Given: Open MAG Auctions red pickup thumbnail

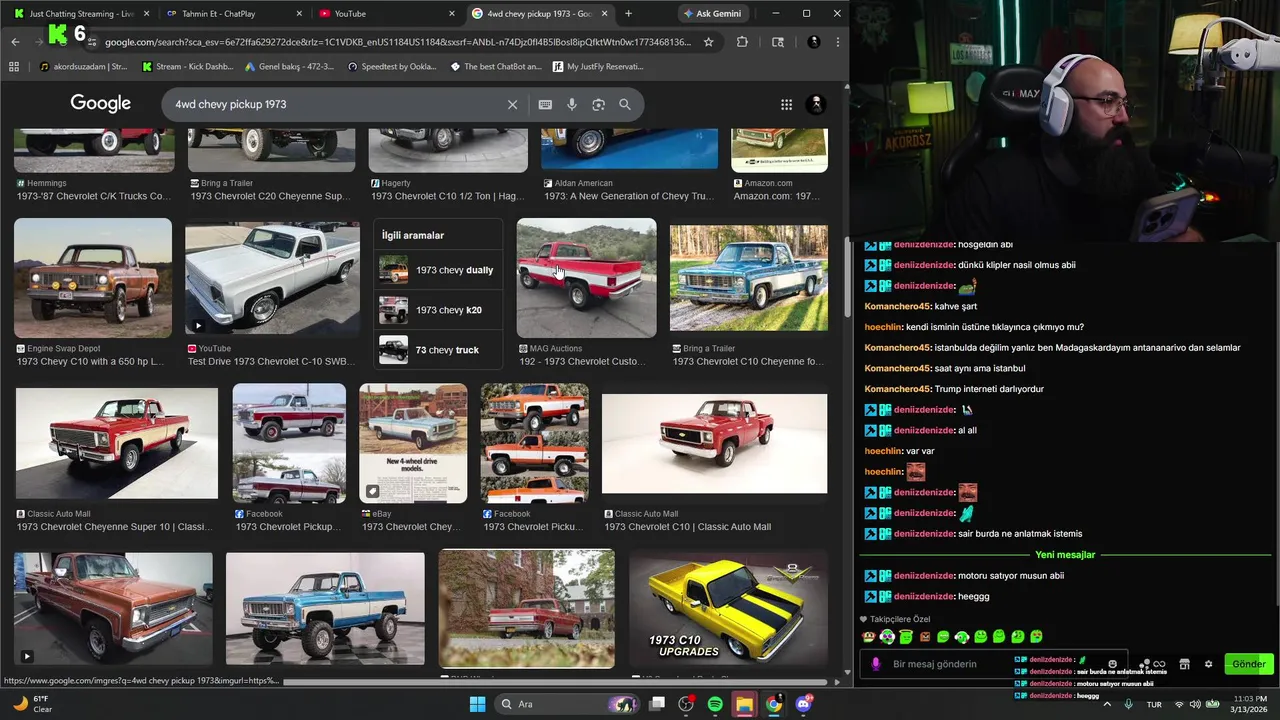Looking at the screenshot, I should coord(586,278).
